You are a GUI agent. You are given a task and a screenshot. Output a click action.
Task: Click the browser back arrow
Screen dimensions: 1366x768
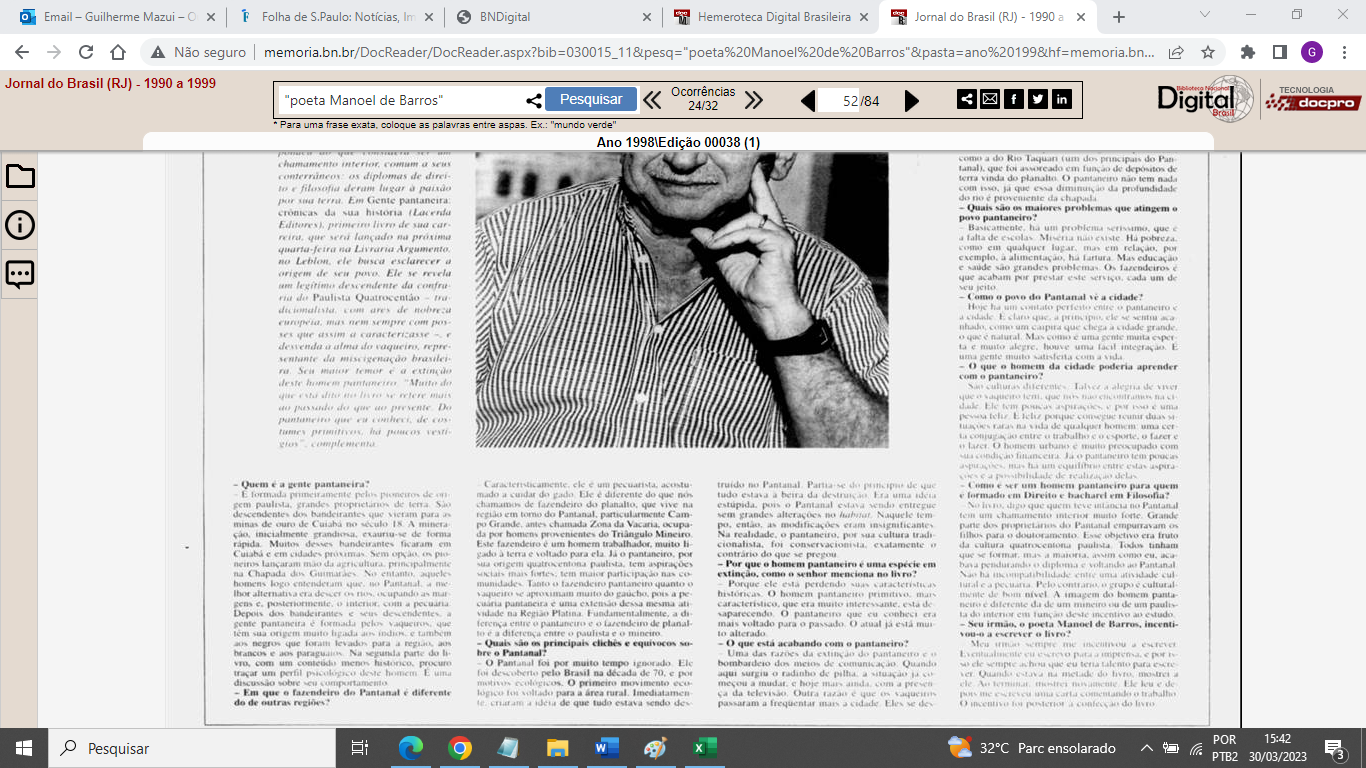pos(22,53)
